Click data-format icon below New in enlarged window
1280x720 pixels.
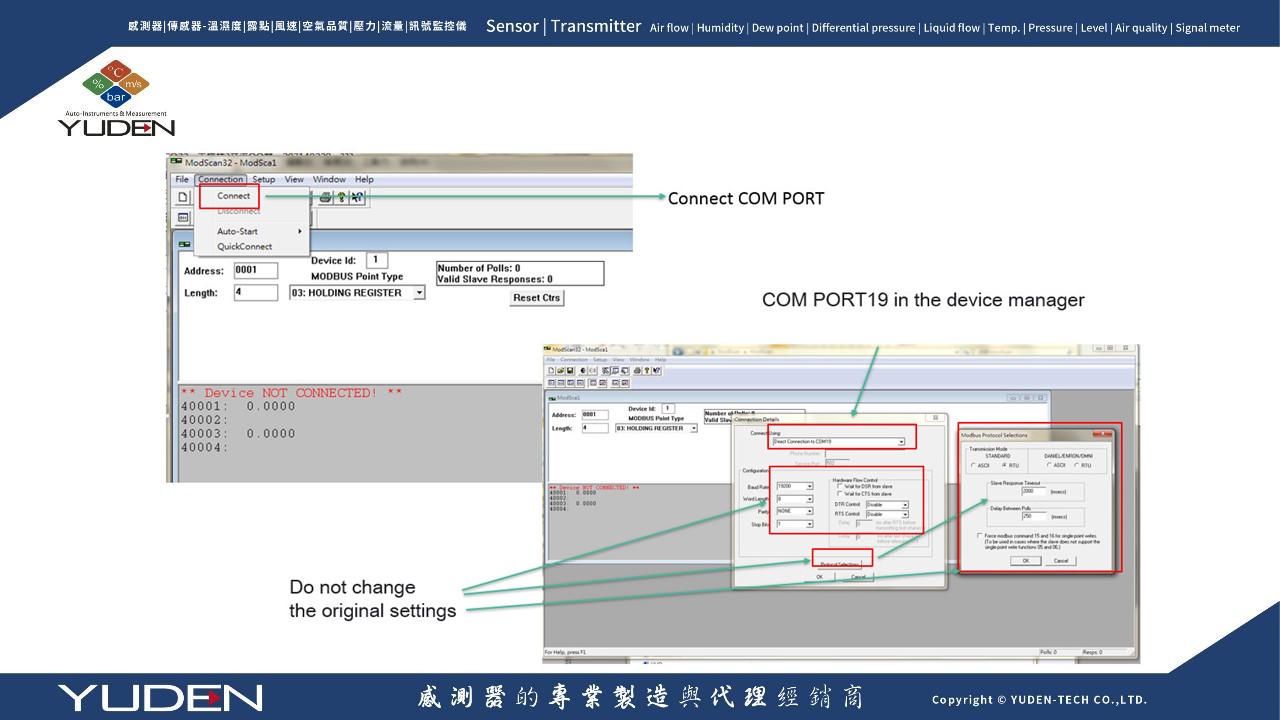[x=183, y=218]
